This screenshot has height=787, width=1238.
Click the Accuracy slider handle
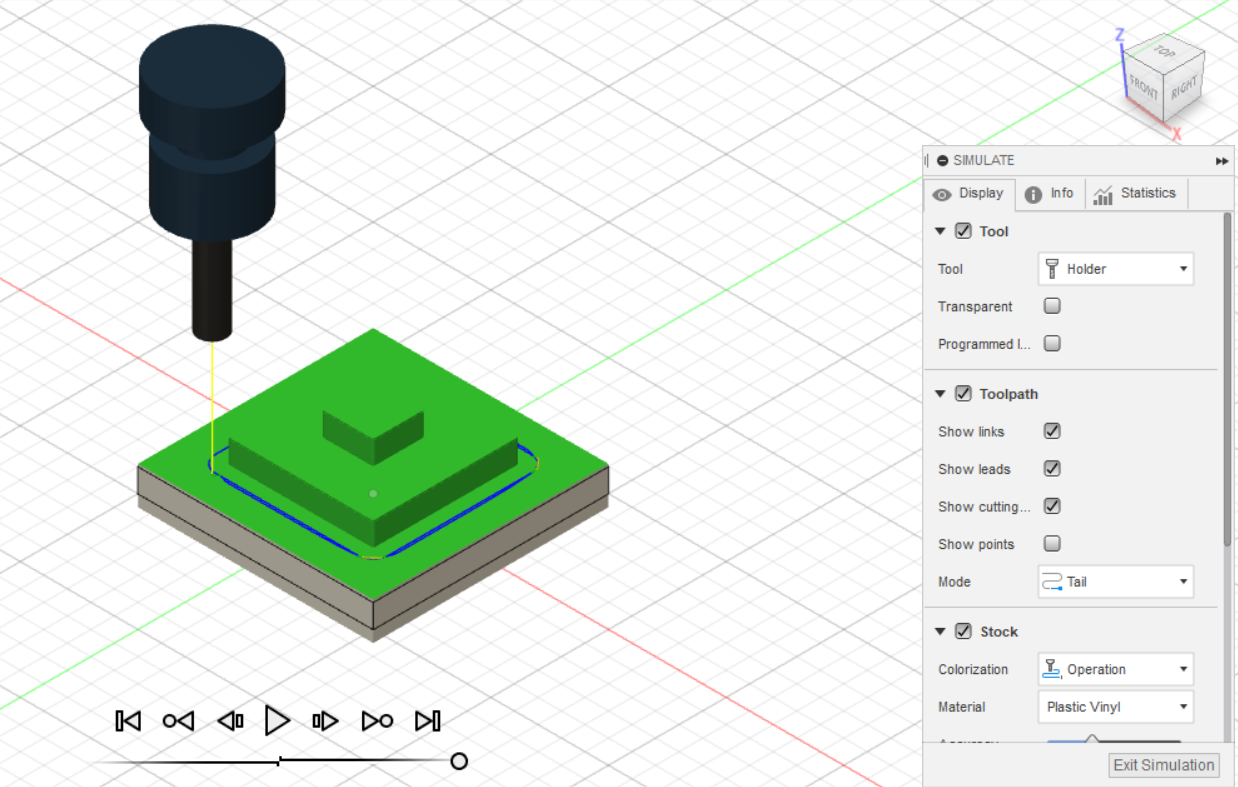[1092, 740]
